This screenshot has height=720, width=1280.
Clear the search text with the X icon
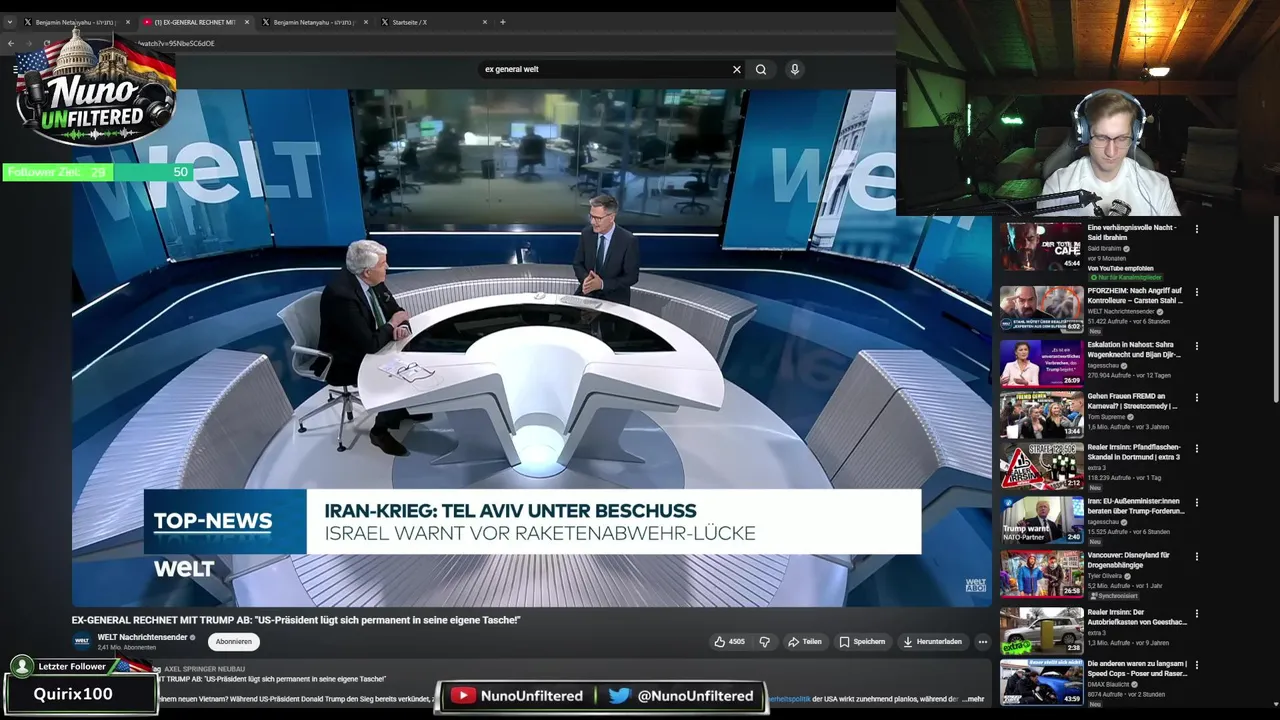click(737, 70)
